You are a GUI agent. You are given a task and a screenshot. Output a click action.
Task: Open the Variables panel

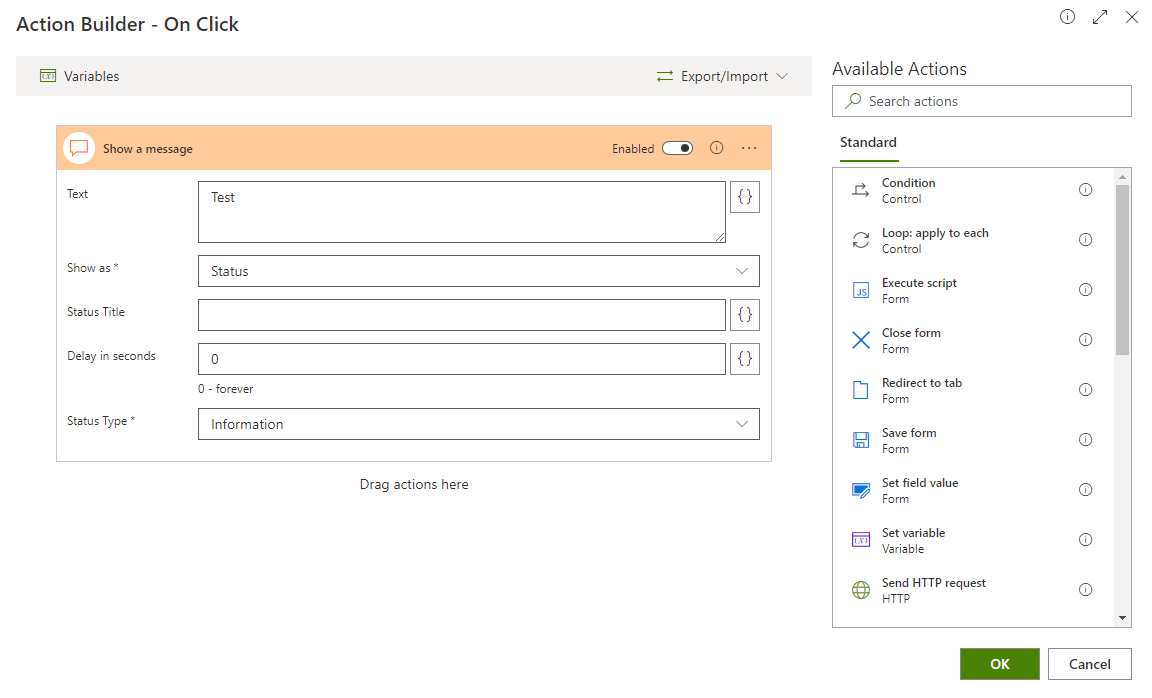point(80,76)
